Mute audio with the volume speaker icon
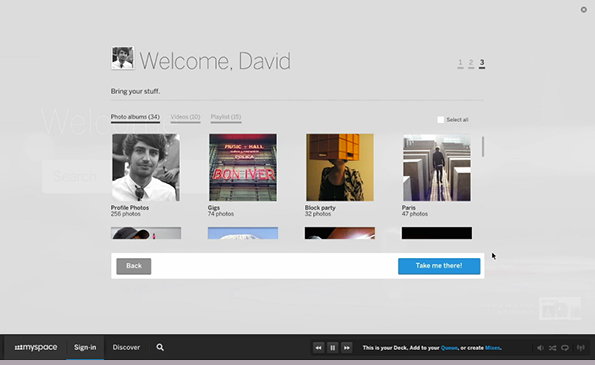 pos(540,348)
